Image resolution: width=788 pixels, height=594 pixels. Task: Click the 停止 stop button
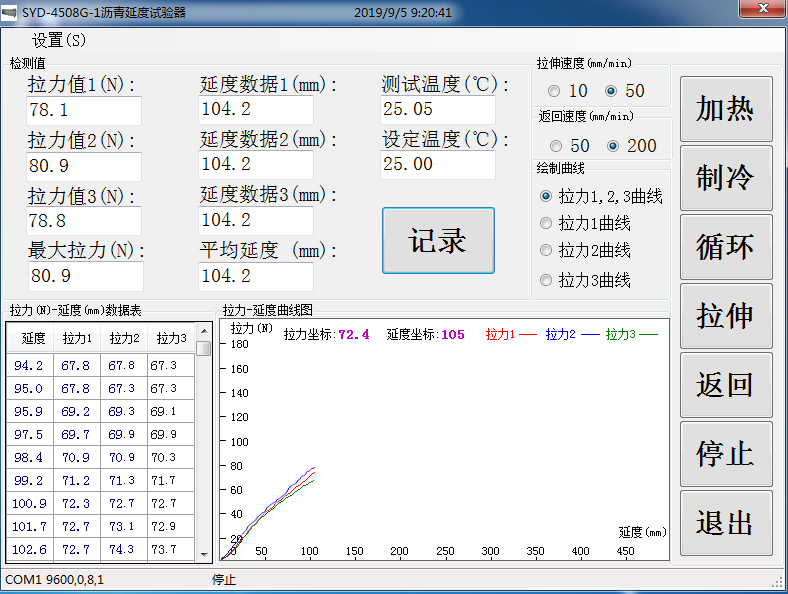[x=726, y=454]
